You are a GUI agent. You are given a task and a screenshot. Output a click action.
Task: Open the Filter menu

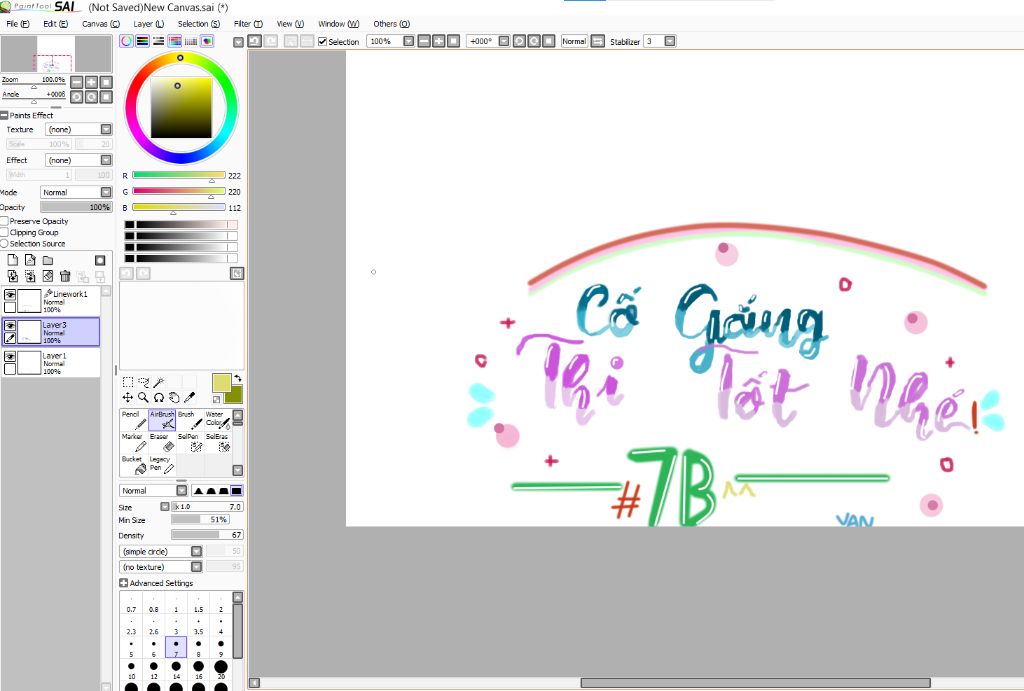pyautogui.click(x=248, y=24)
